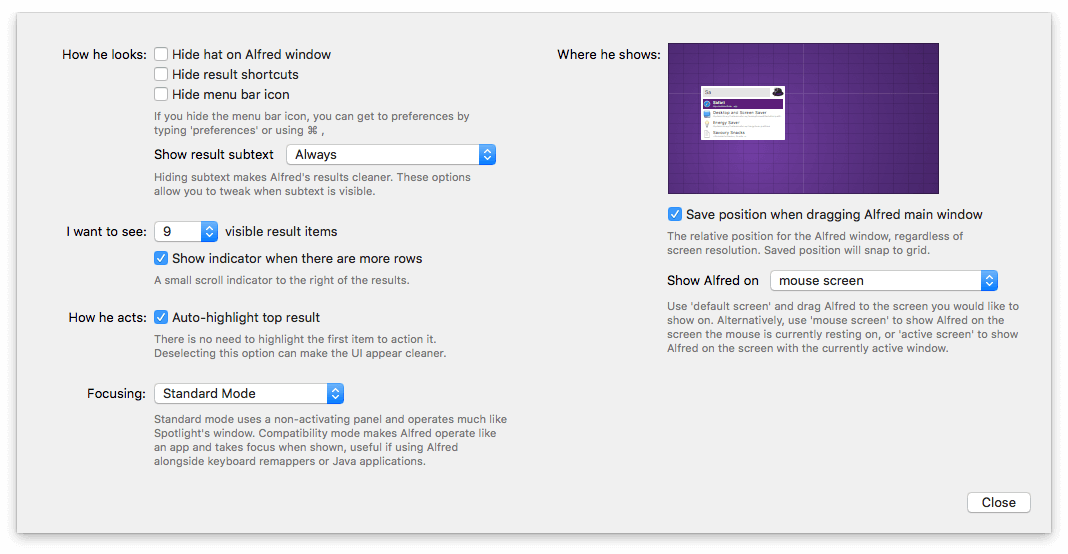Open the Show Alfred on screen dropdown

click(x=883, y=281)
